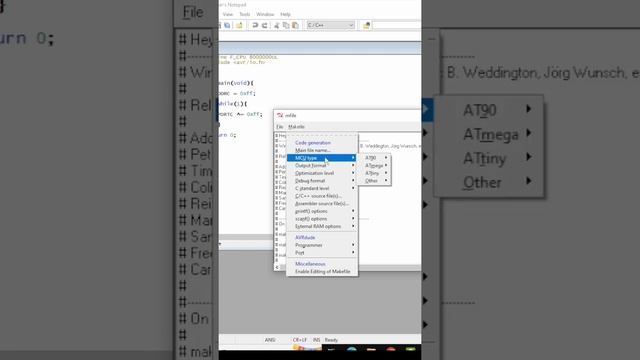
Task: Click the cut scissors icon in the toolbar
Action: pyautogui.click(x=276, y=25)
